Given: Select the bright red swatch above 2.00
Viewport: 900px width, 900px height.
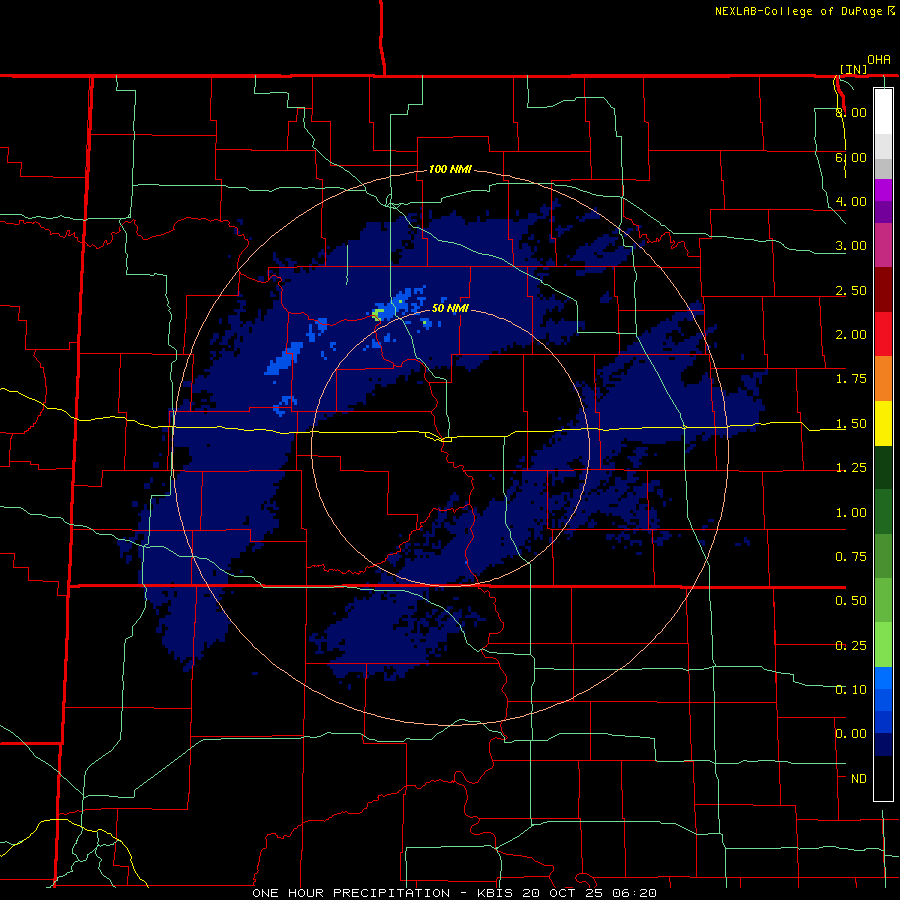Looking at the screenshot, I should [883, 334].
